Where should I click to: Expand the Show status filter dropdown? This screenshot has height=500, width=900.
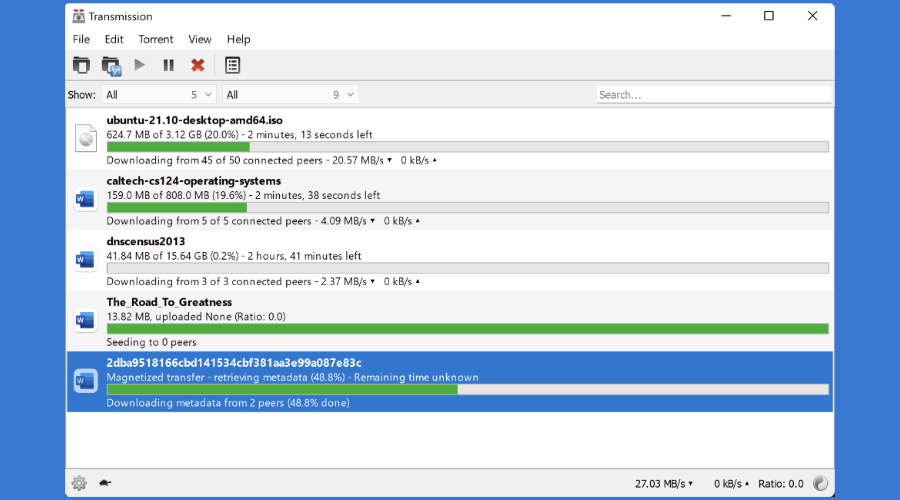pos(159,95)
